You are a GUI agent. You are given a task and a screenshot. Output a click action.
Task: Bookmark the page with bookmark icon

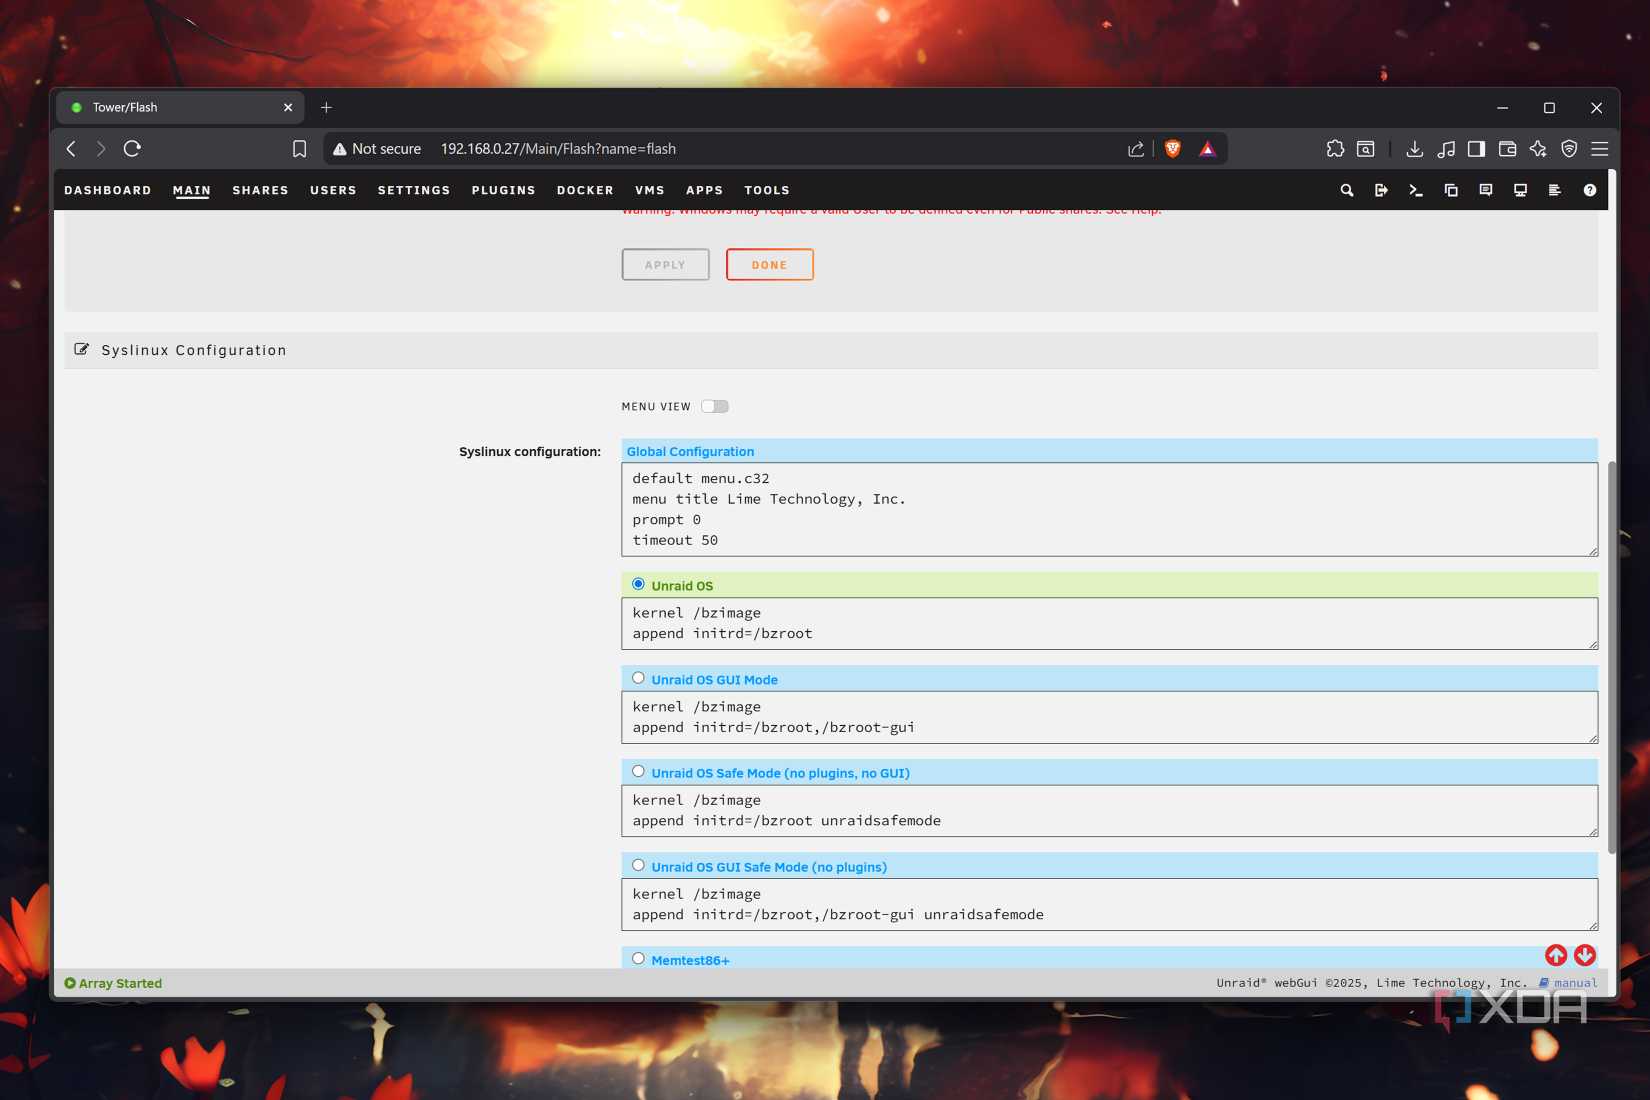(299, 149)
